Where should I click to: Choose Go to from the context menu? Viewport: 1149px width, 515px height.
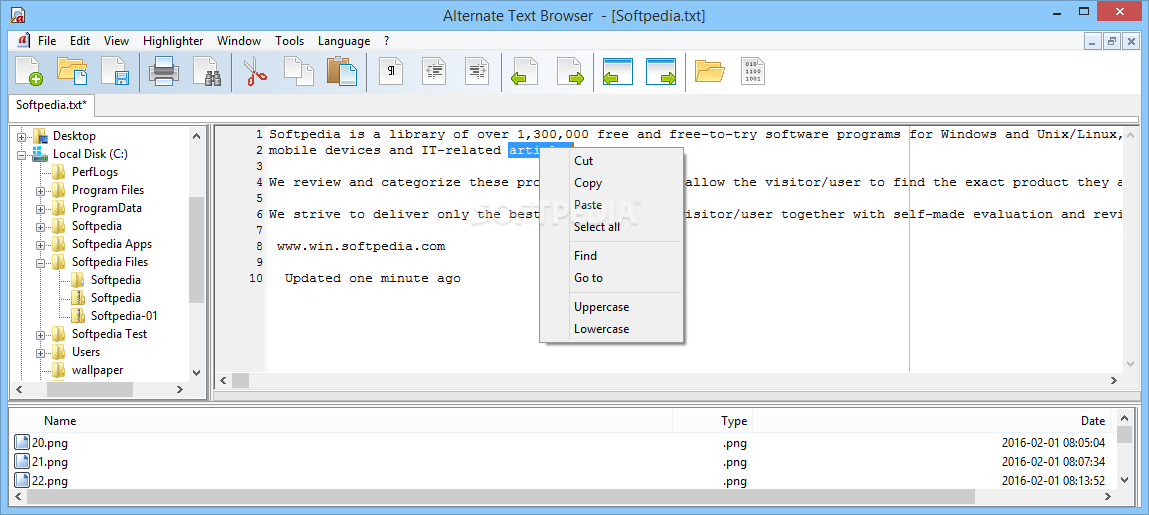coord(611,278)
